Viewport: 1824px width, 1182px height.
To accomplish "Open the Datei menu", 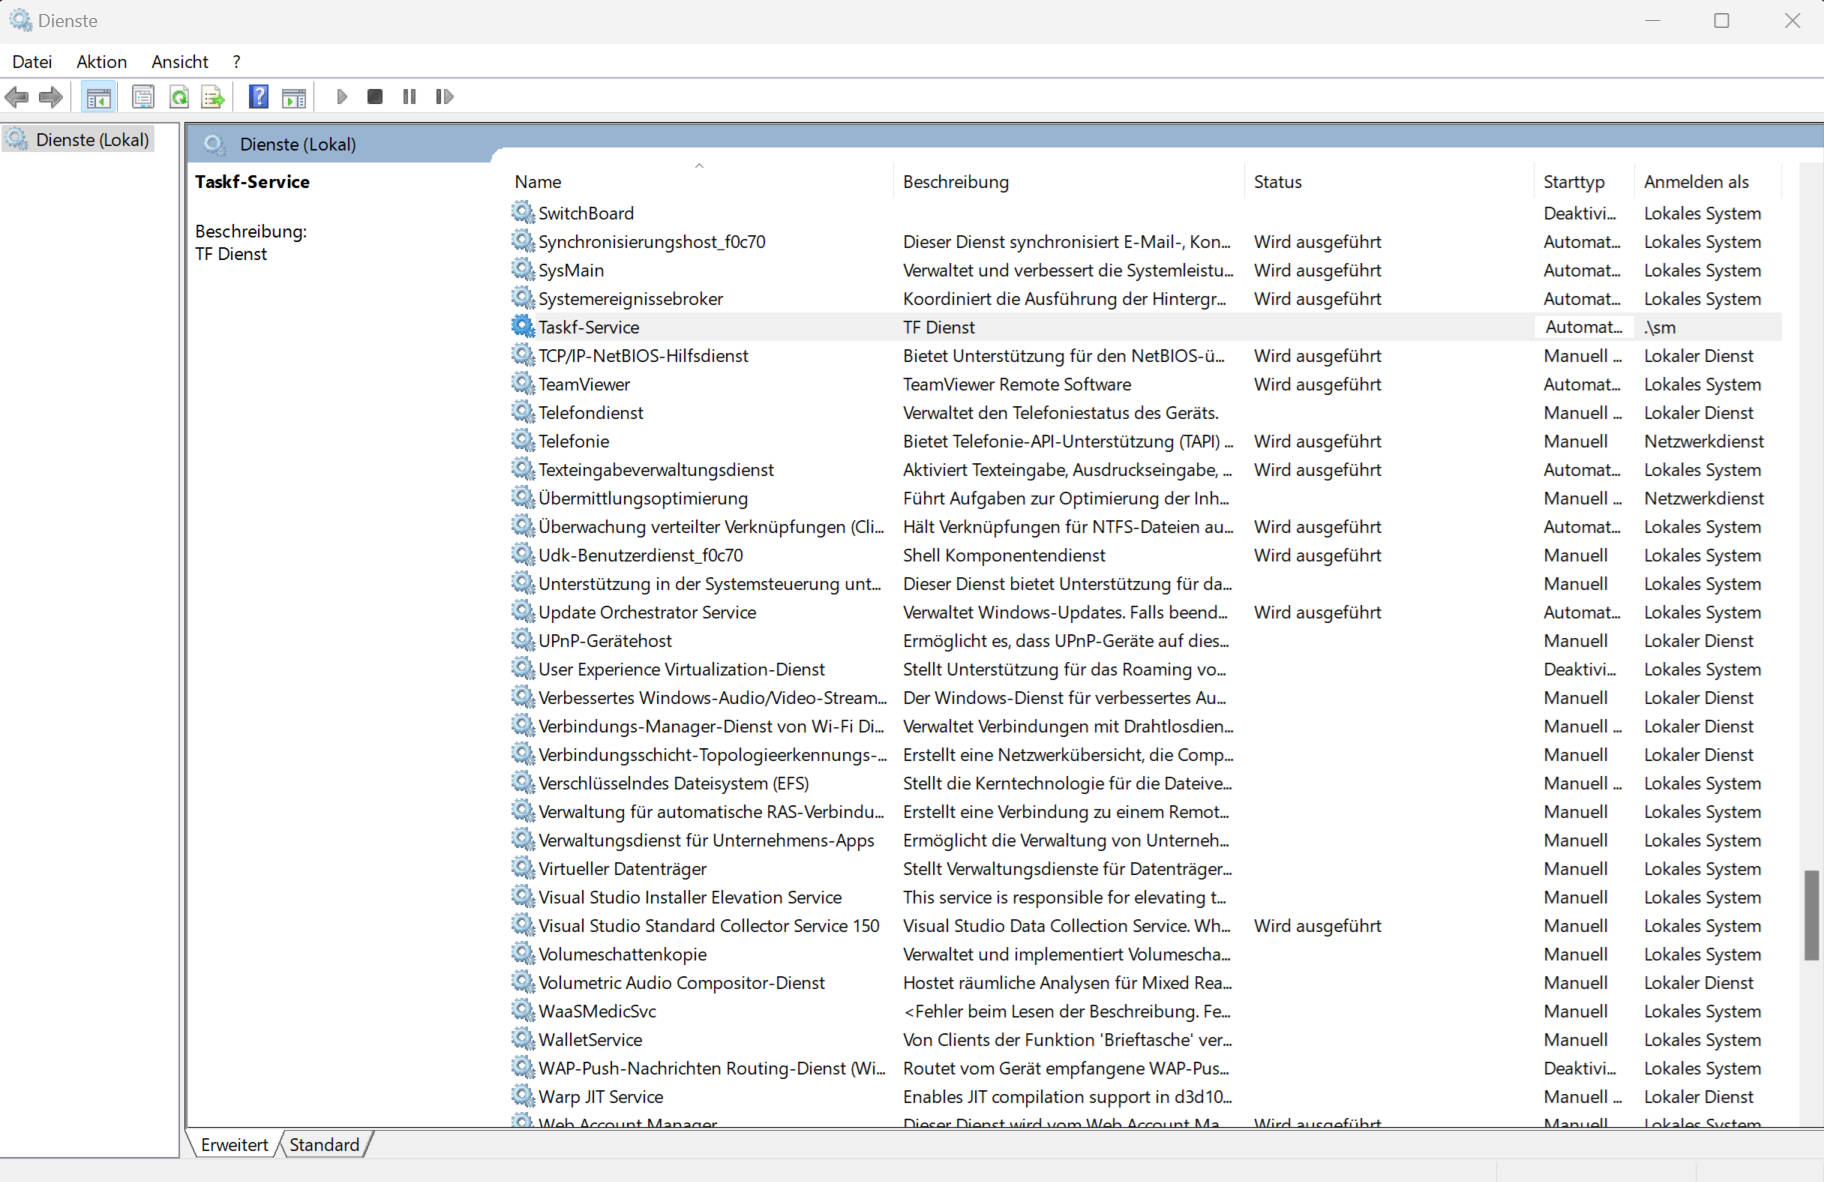I will (x=32, y=62).
